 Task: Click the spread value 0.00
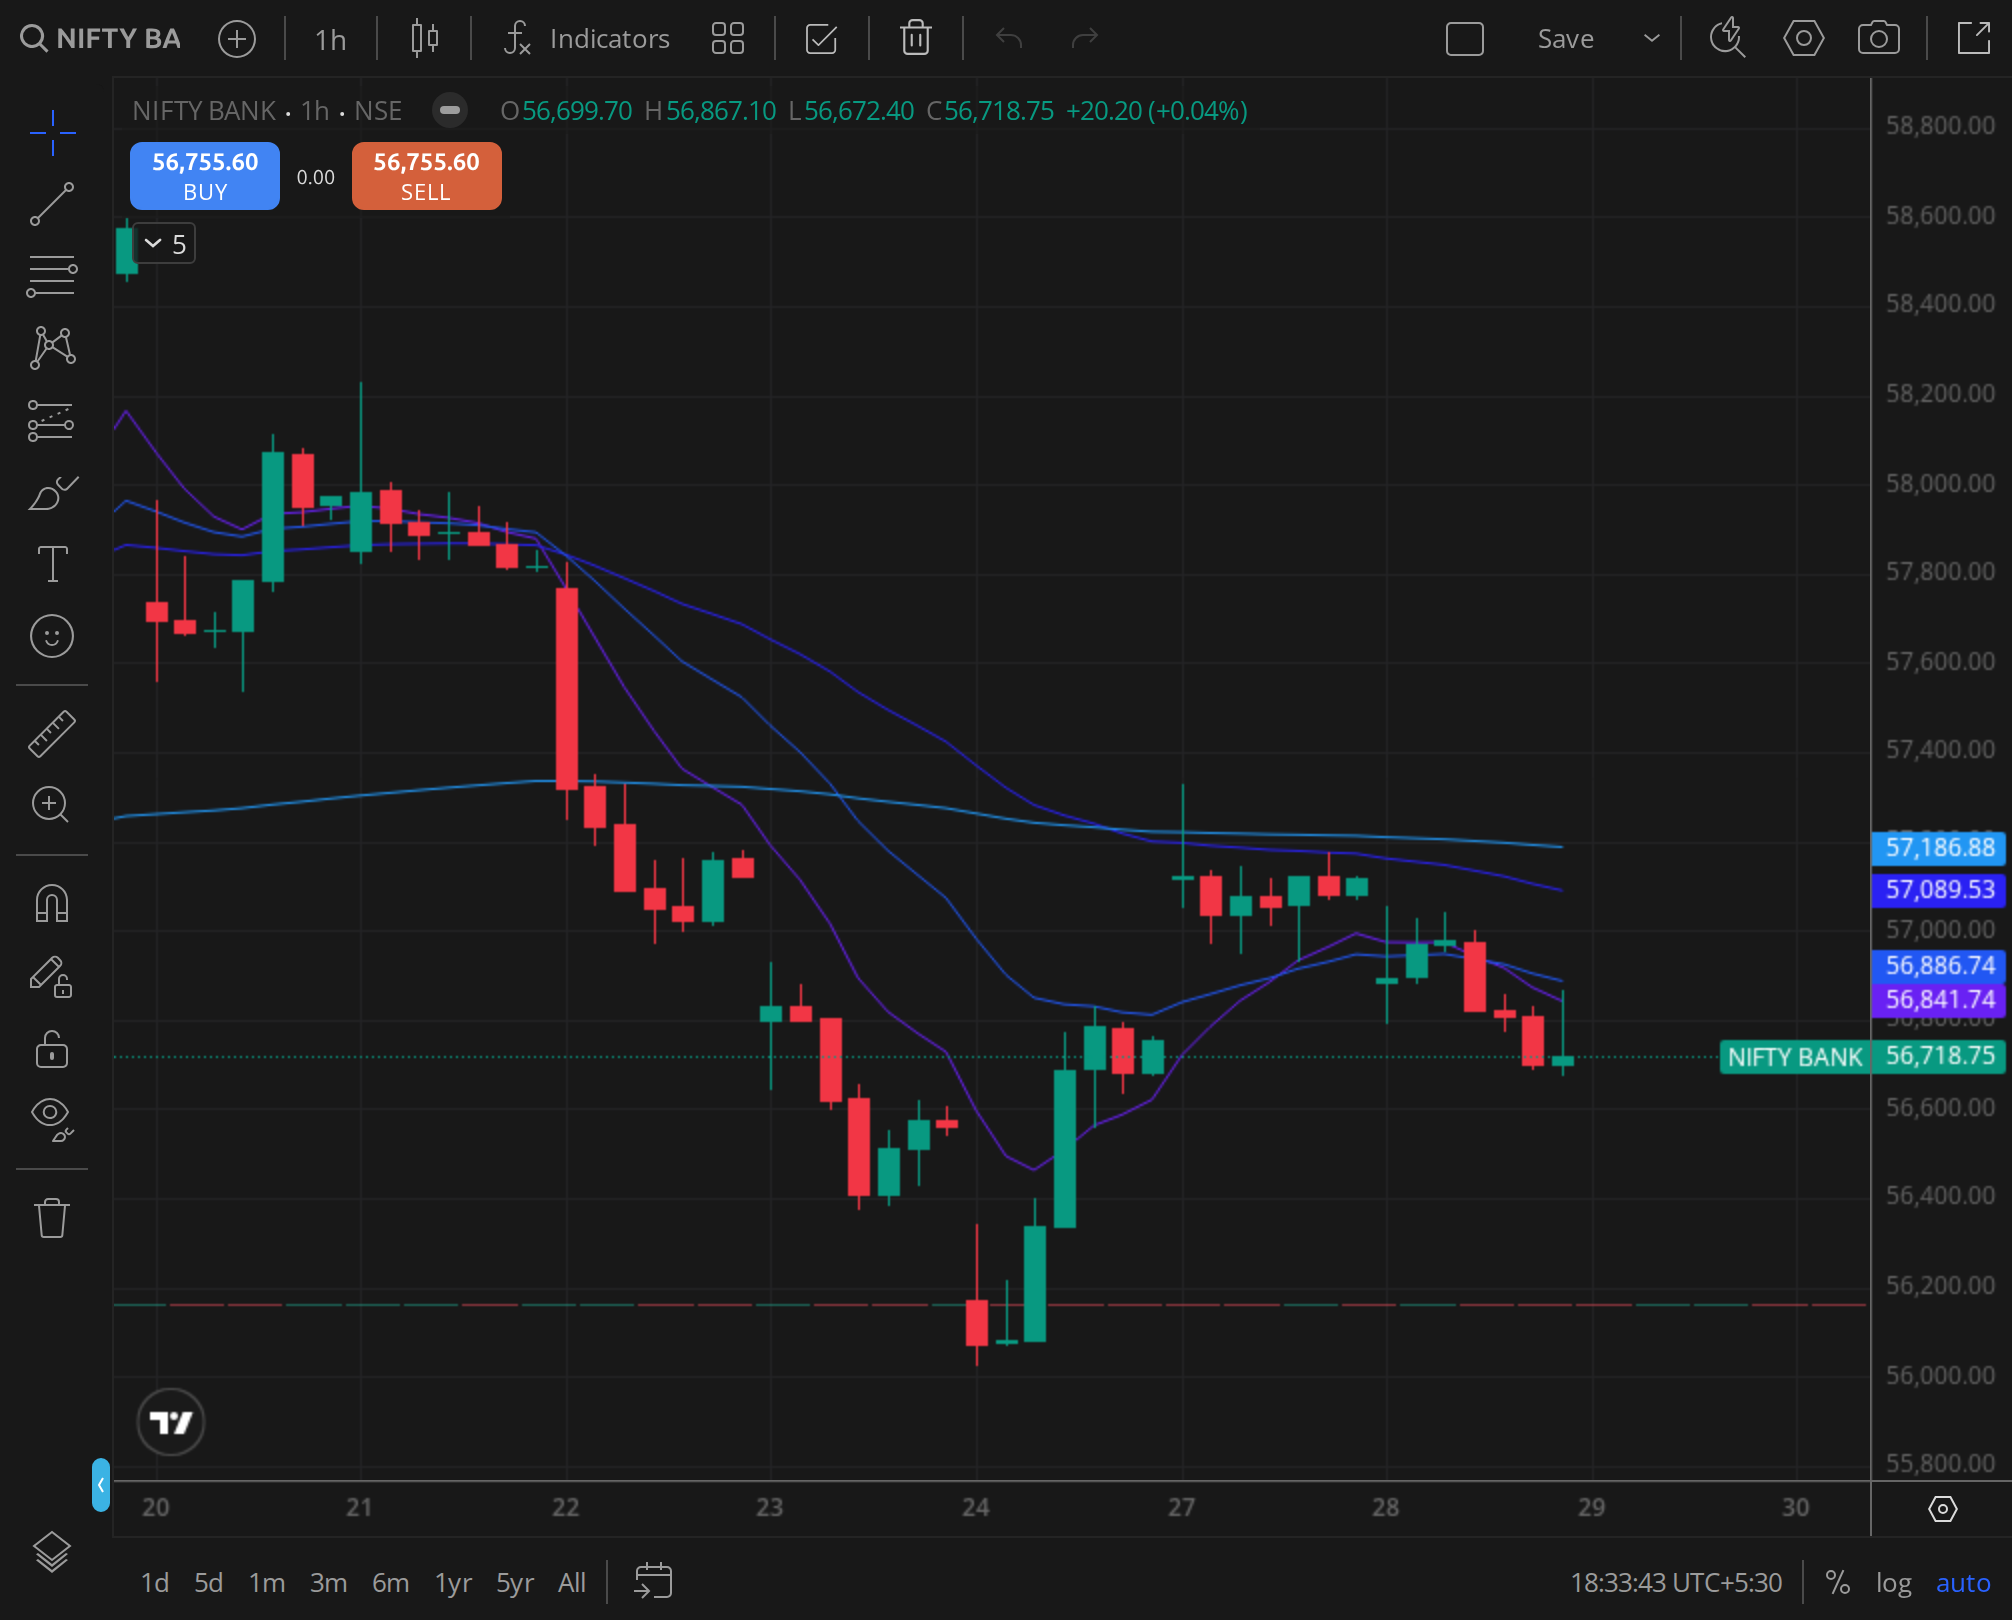[x=316, y=177]
